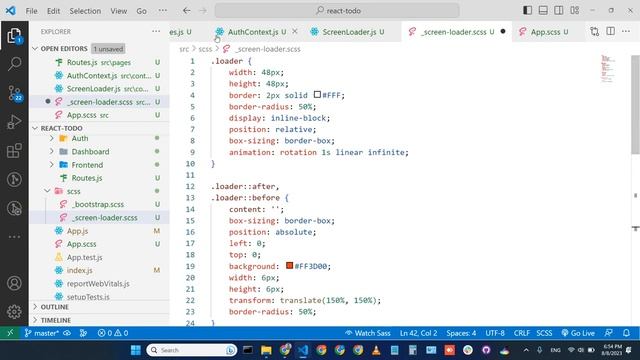Go back with the navigation arrow
The width and height of the screenshot is (640, 360).
tap(187, 11)
